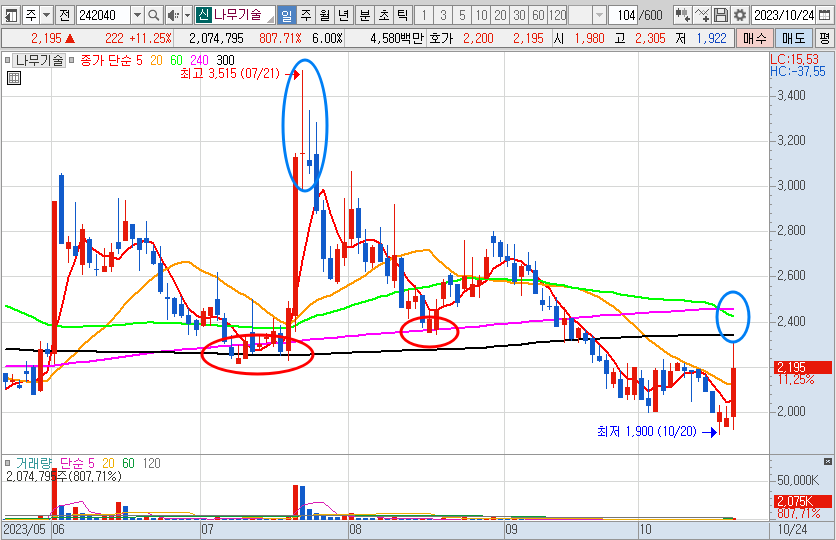Switch to tick 틱 chart

point(403,15)
